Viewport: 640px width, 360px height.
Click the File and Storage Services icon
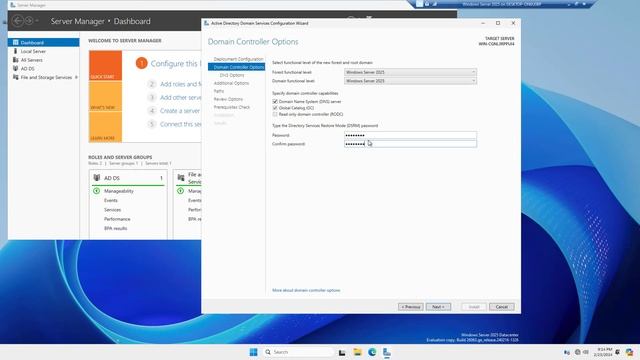(x=16, y=77)
